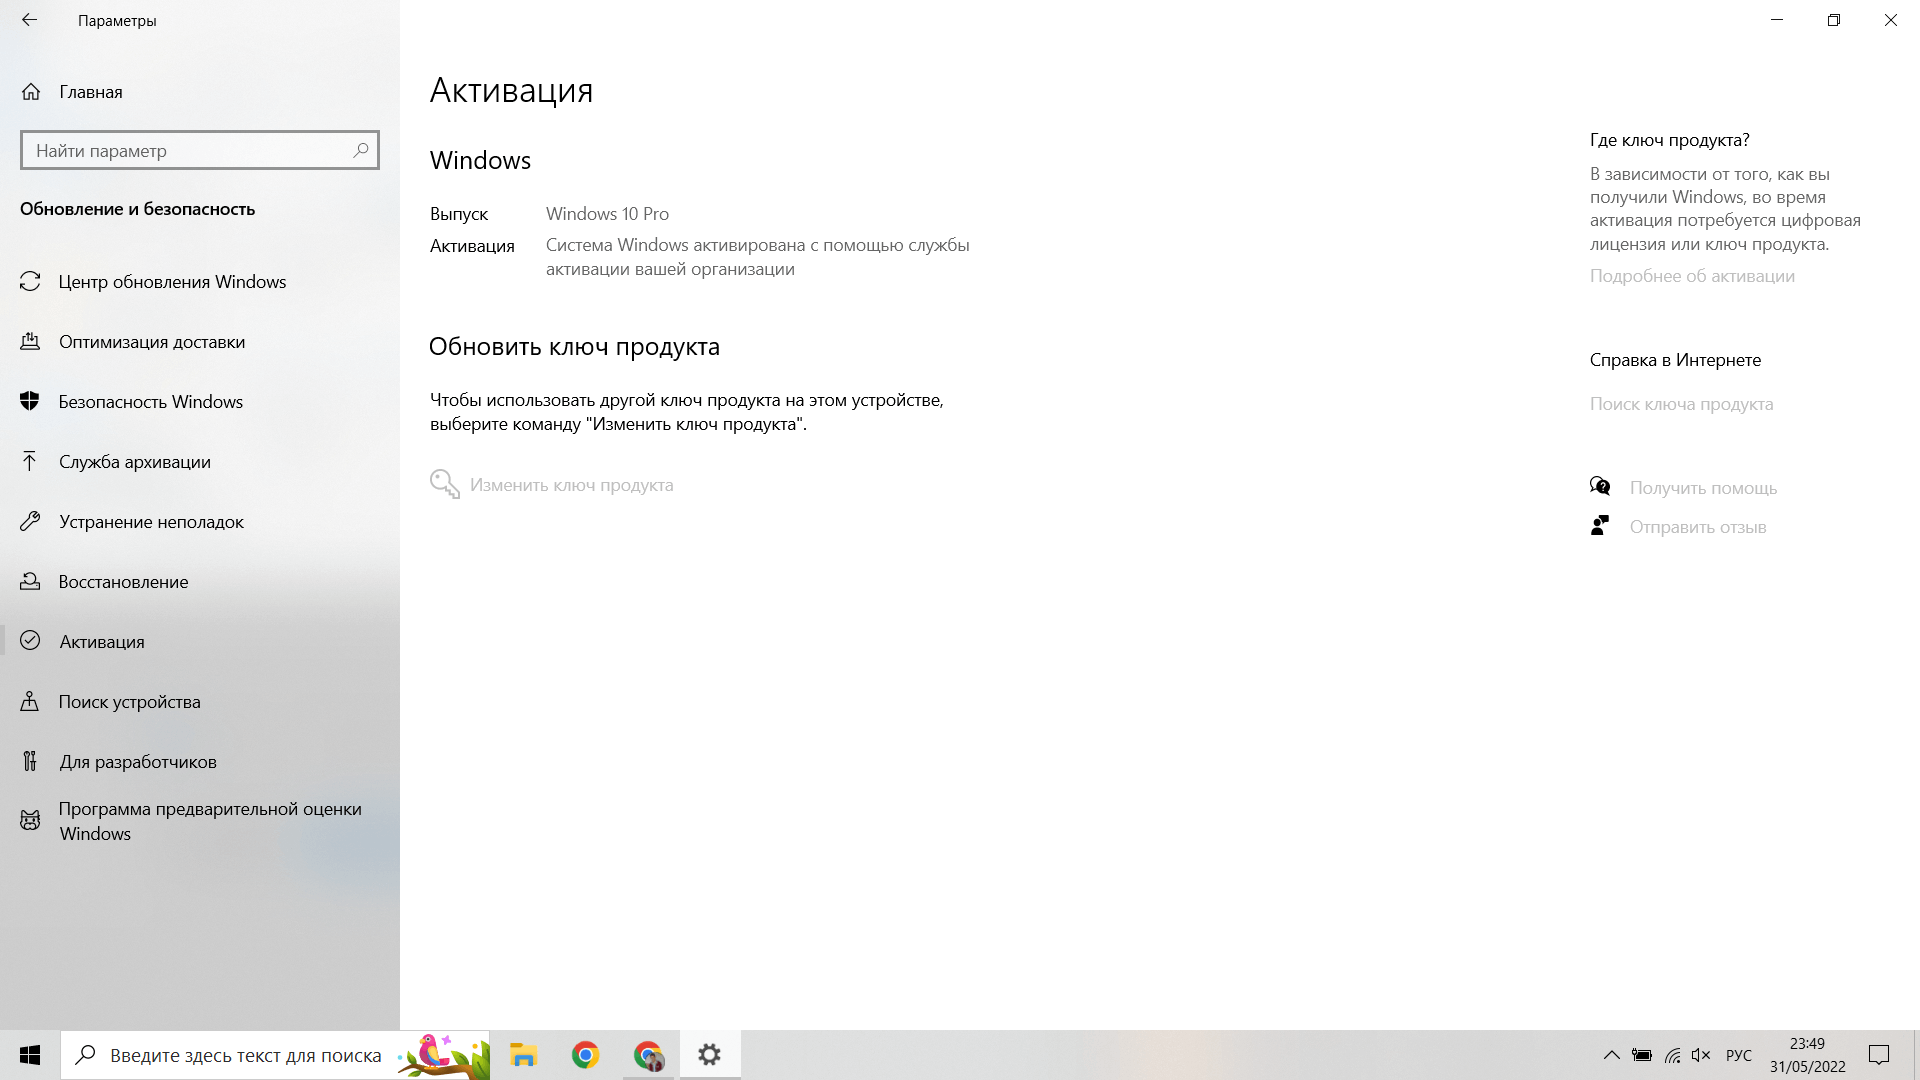This screenshot has width=1920, height=1080.
Task: Click the Активация page heading
Action: [511, 90]
